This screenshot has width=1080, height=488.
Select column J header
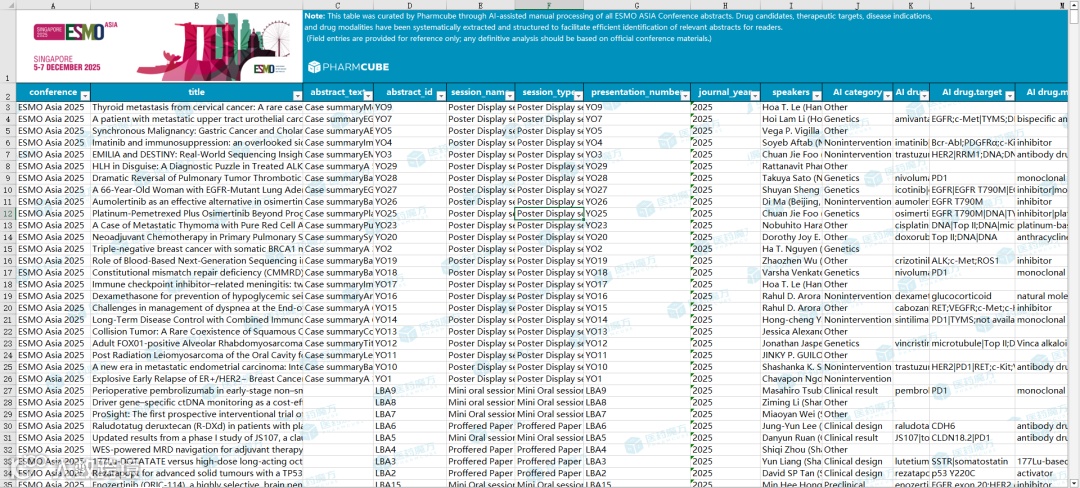point(857,5)
